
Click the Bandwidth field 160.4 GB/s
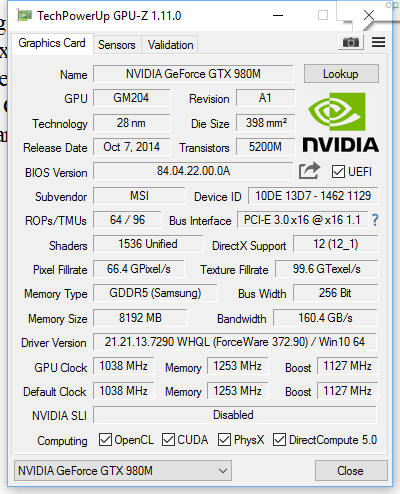point(325,318)
